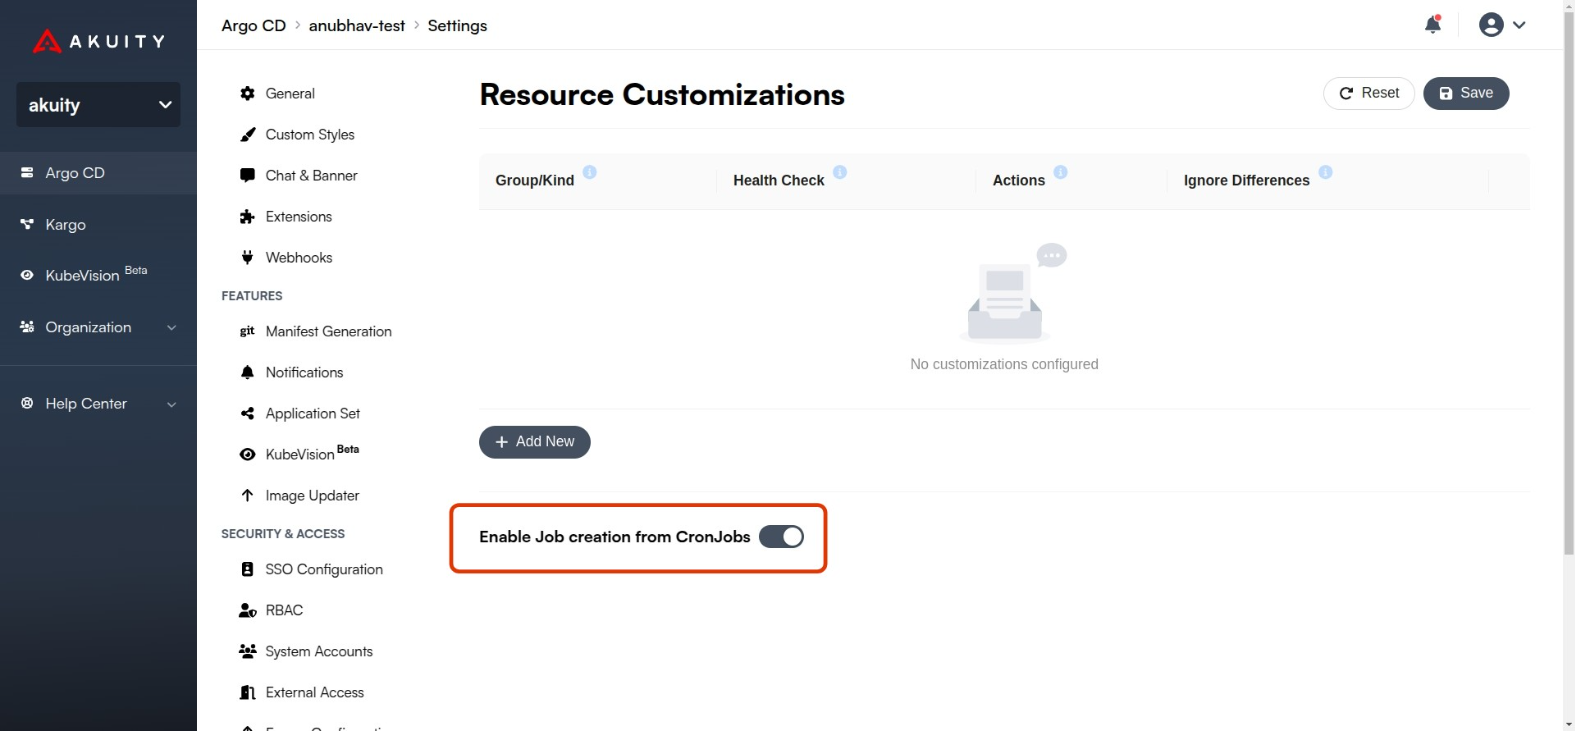Click the eye icon beside sidebar KubeVision

pyautogui.click(x=27, y=275)
